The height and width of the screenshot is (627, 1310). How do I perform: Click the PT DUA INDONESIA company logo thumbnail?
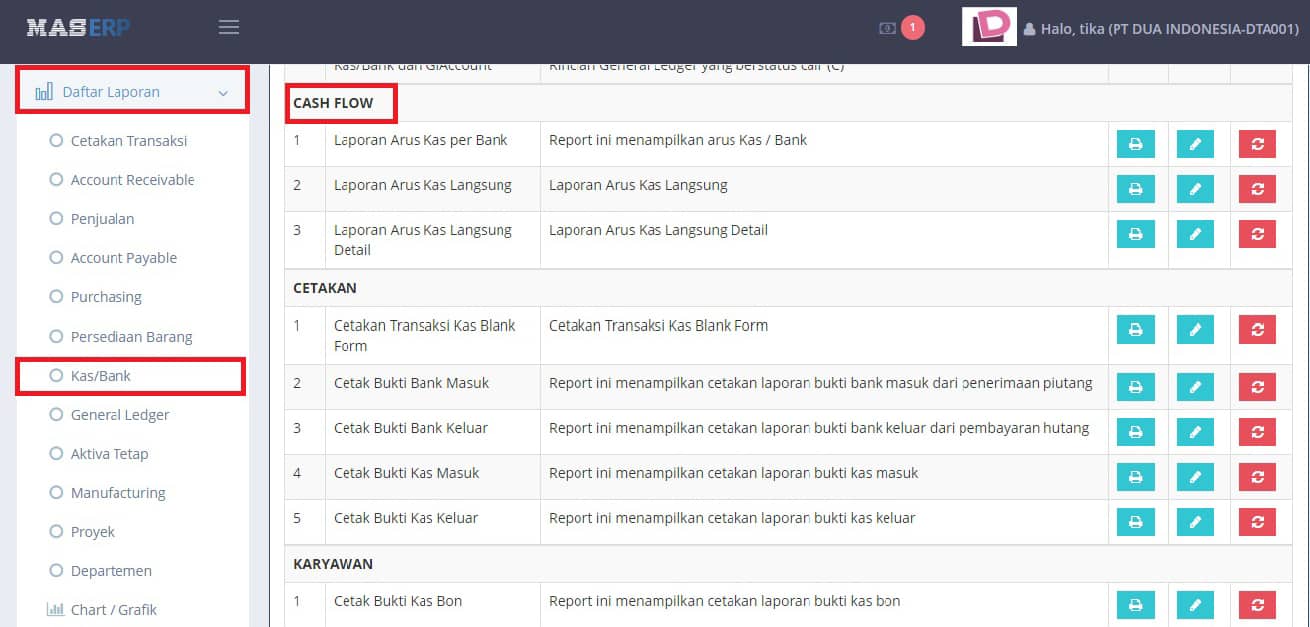click(989, 27)
